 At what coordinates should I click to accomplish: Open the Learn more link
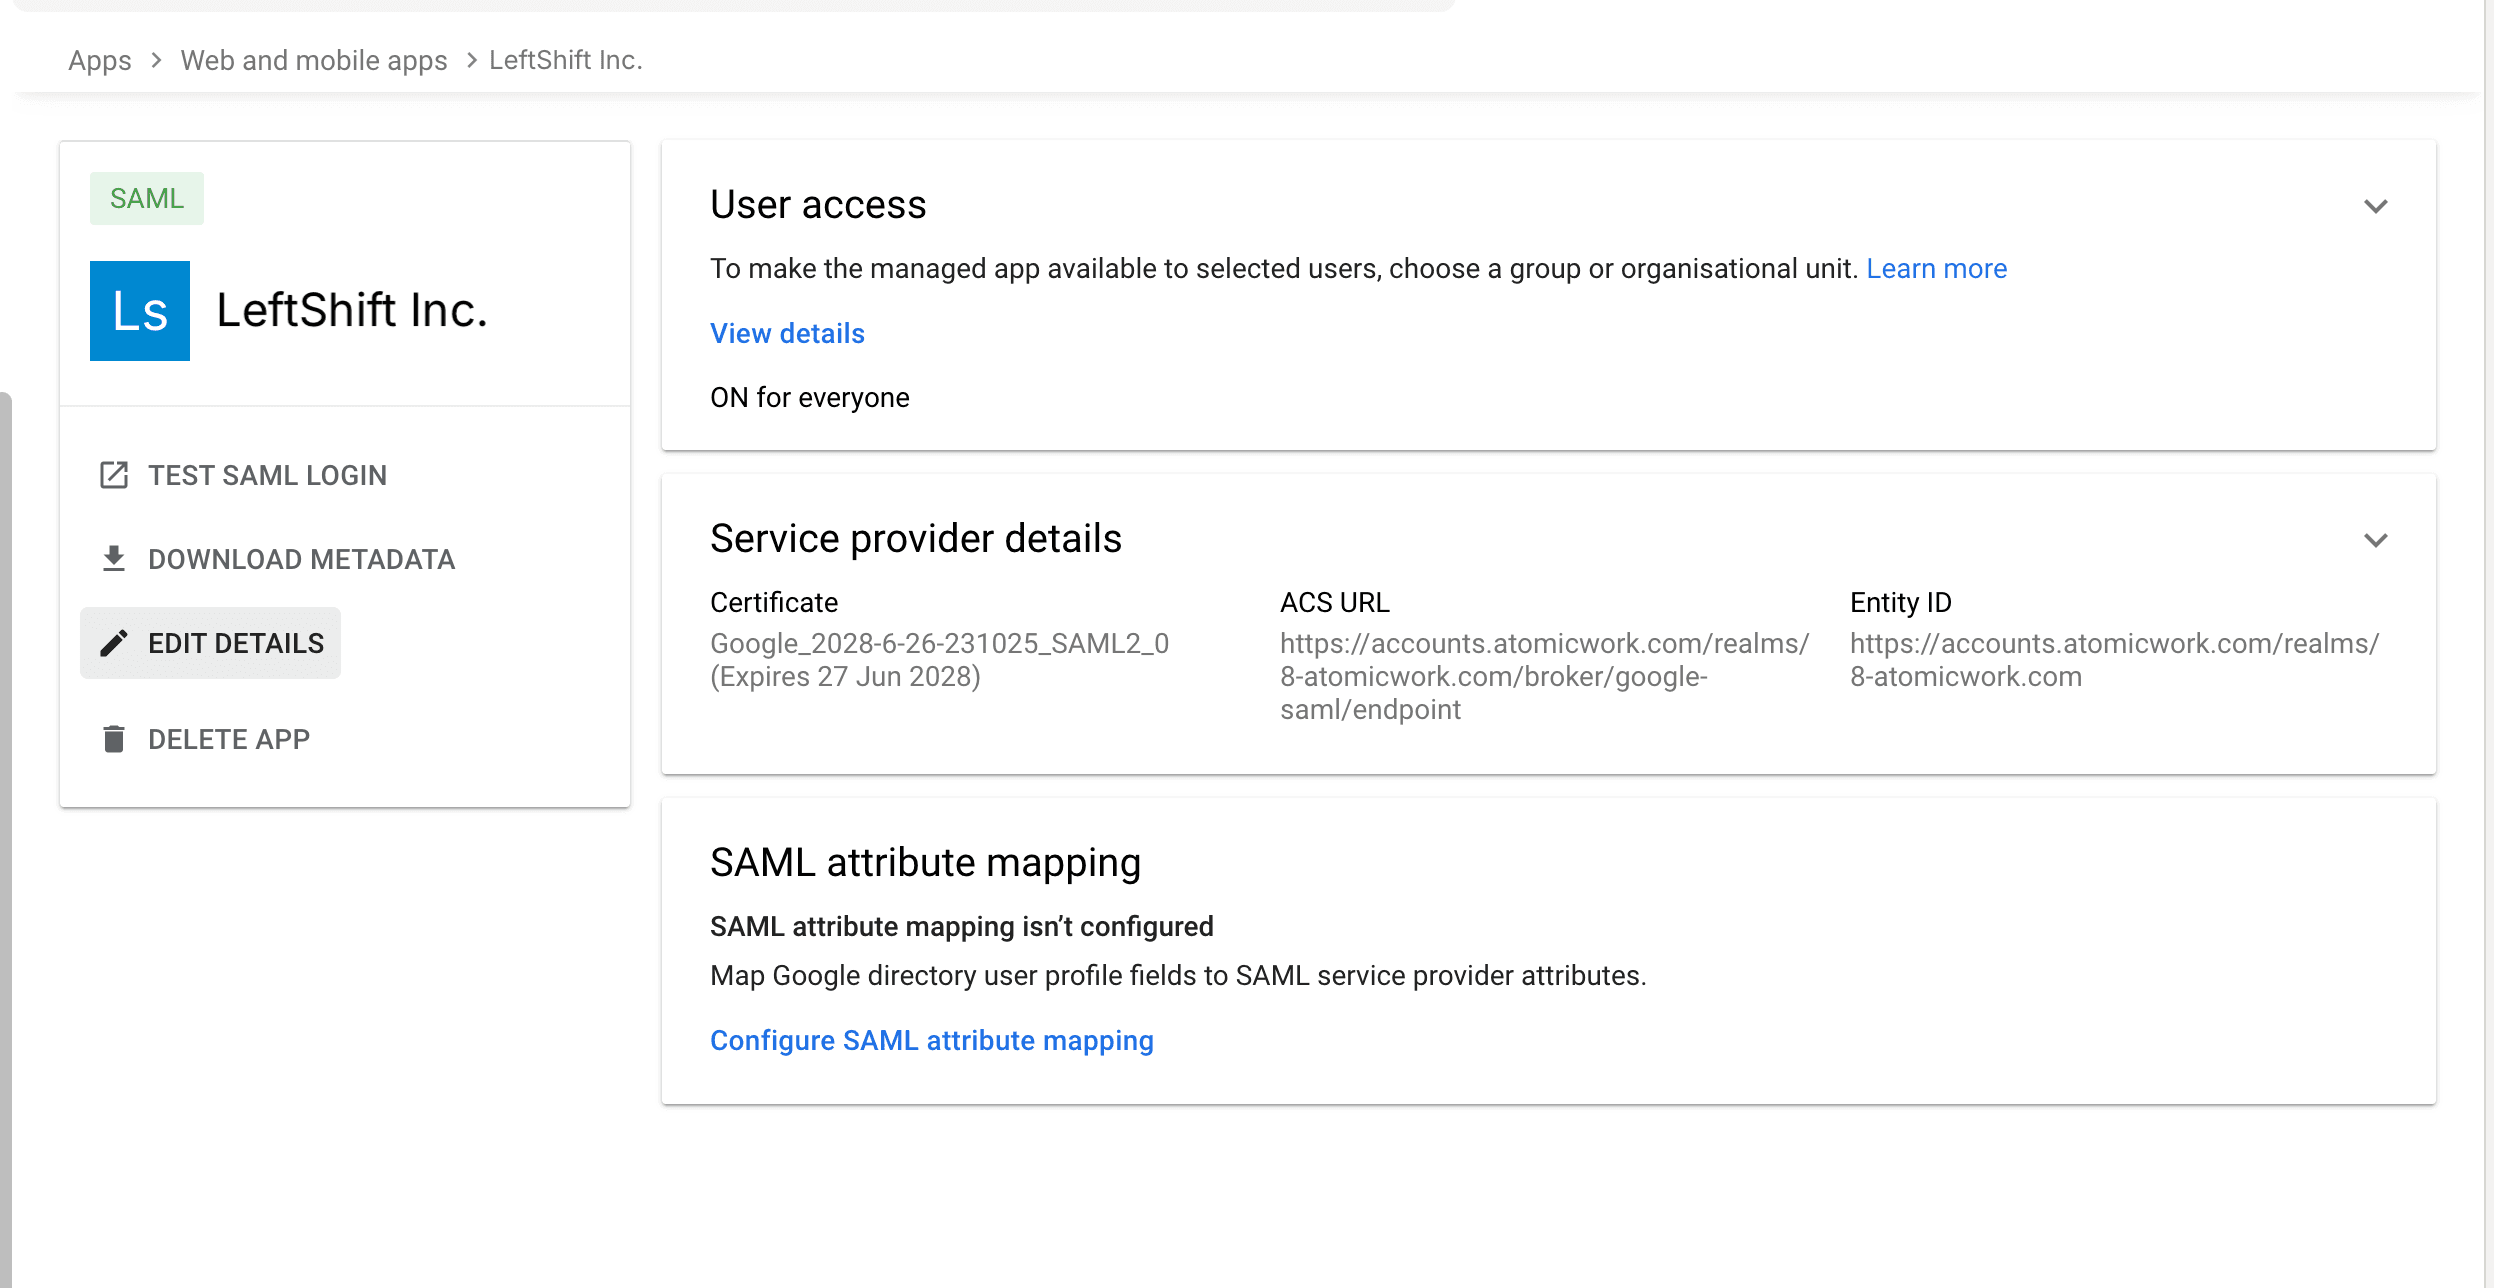tap(1937, 269)
